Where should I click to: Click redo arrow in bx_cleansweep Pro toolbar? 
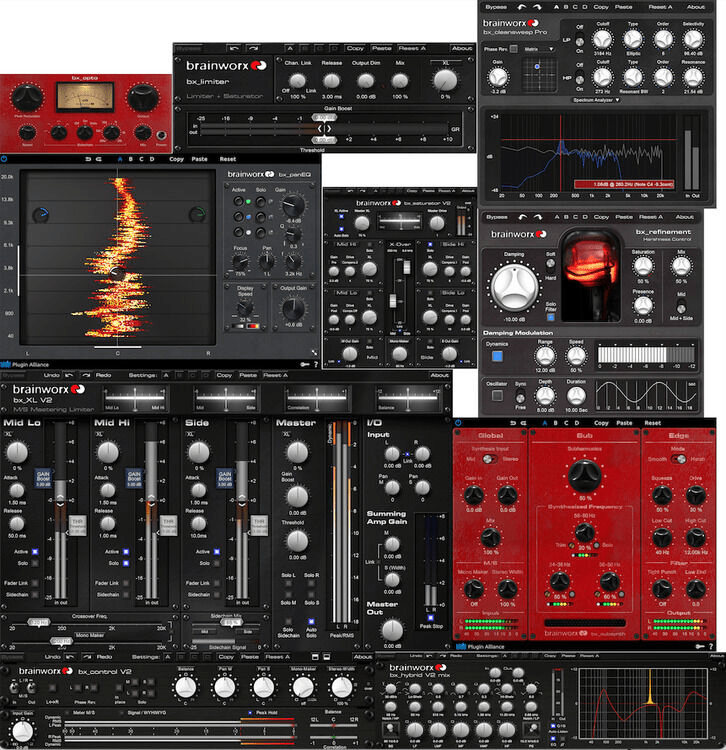pos(538,7)
